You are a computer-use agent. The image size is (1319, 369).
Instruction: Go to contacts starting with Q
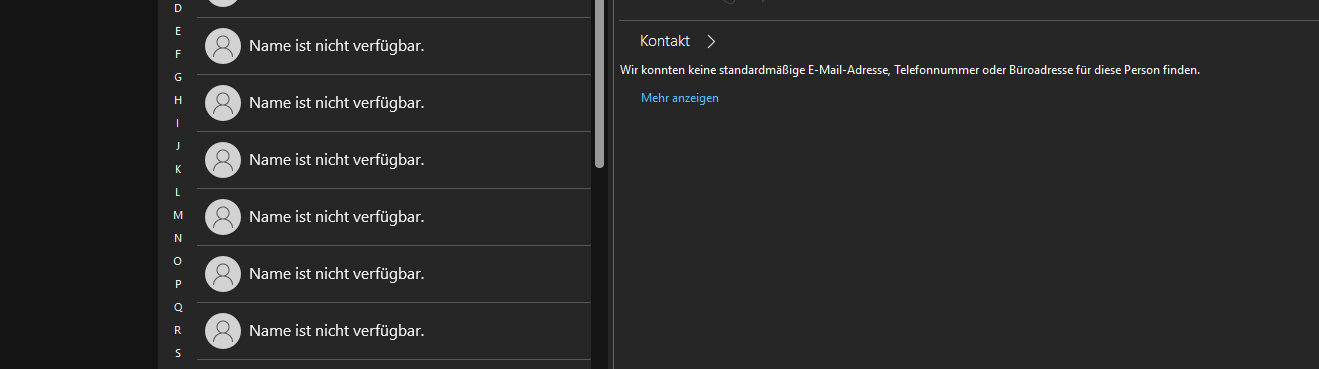(x=178, y=307)
